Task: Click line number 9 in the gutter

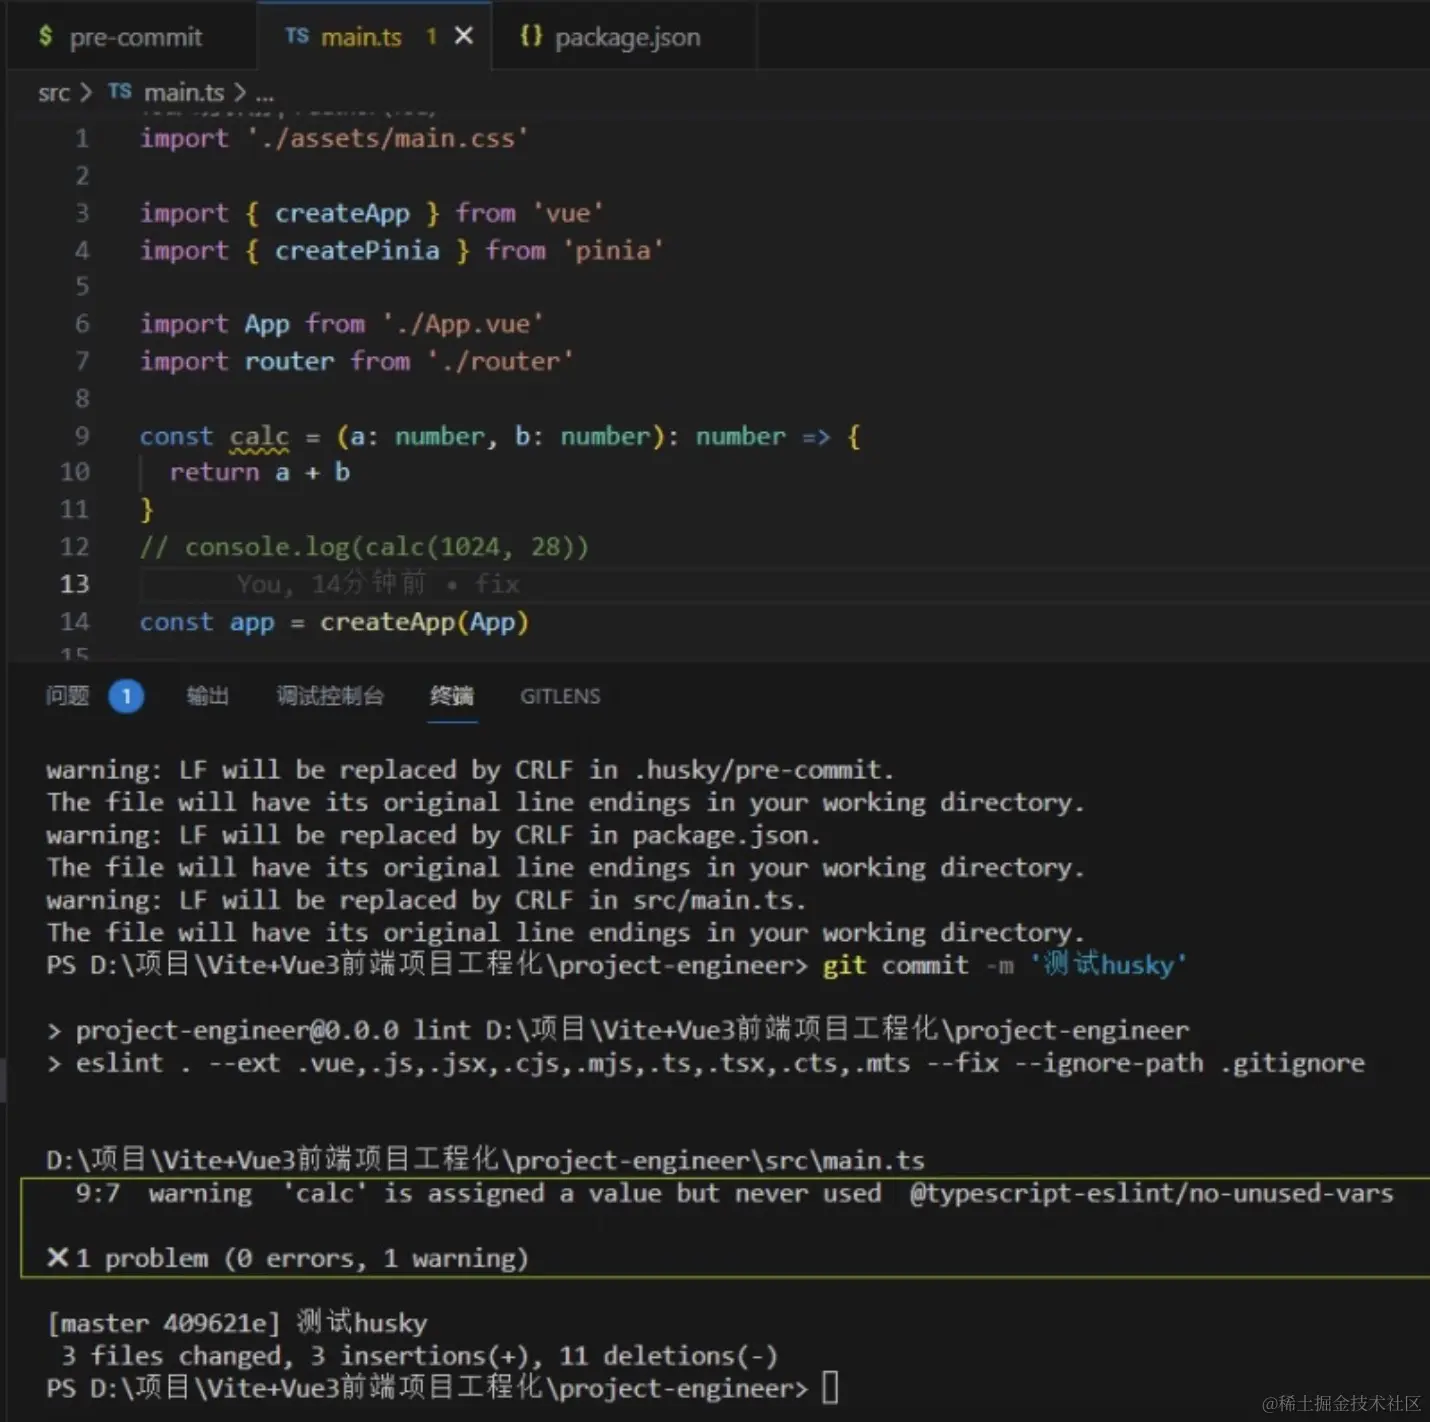Action: click(x=82, y=436)
